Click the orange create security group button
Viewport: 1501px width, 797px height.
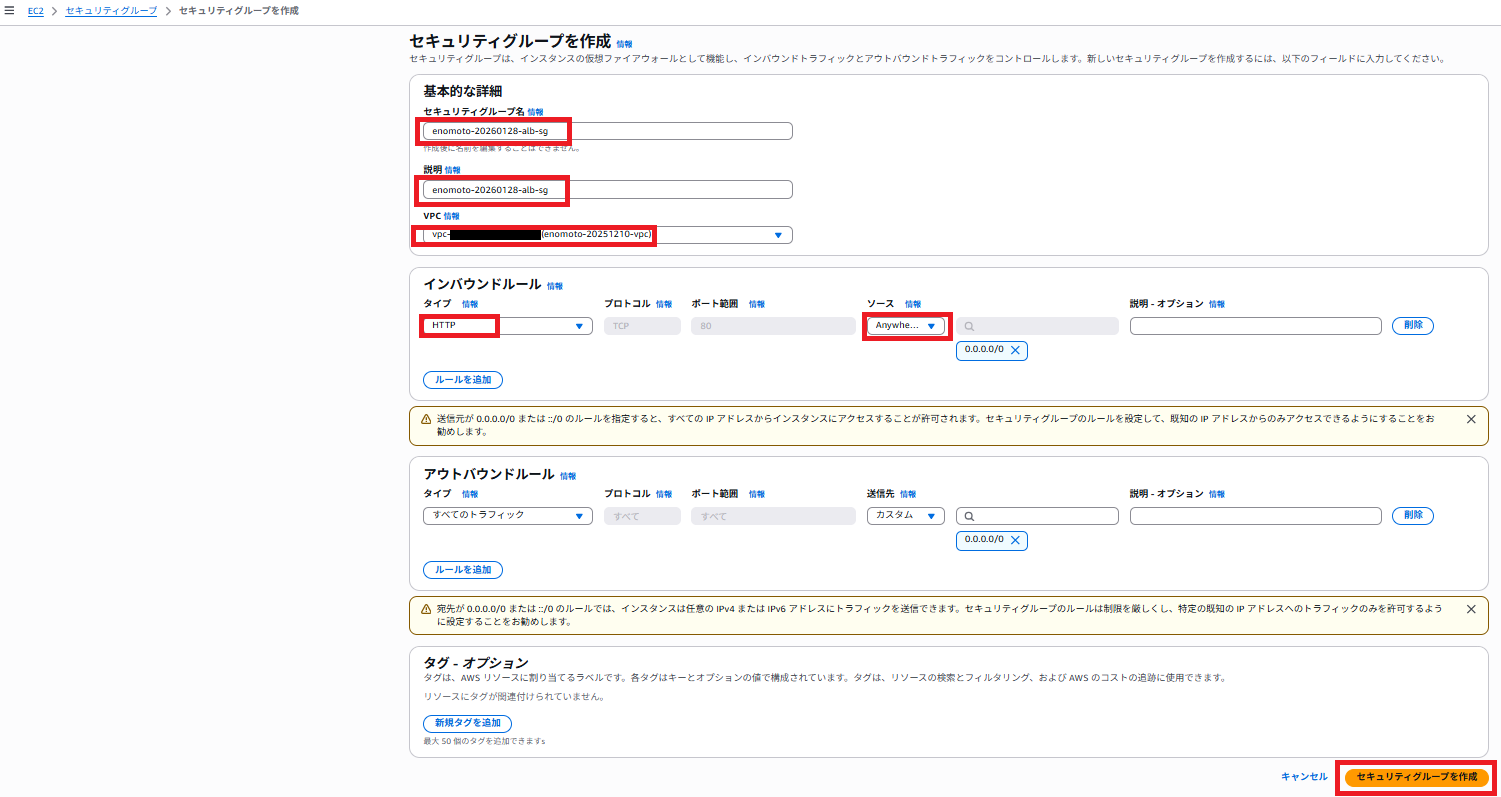[1416, 777]
